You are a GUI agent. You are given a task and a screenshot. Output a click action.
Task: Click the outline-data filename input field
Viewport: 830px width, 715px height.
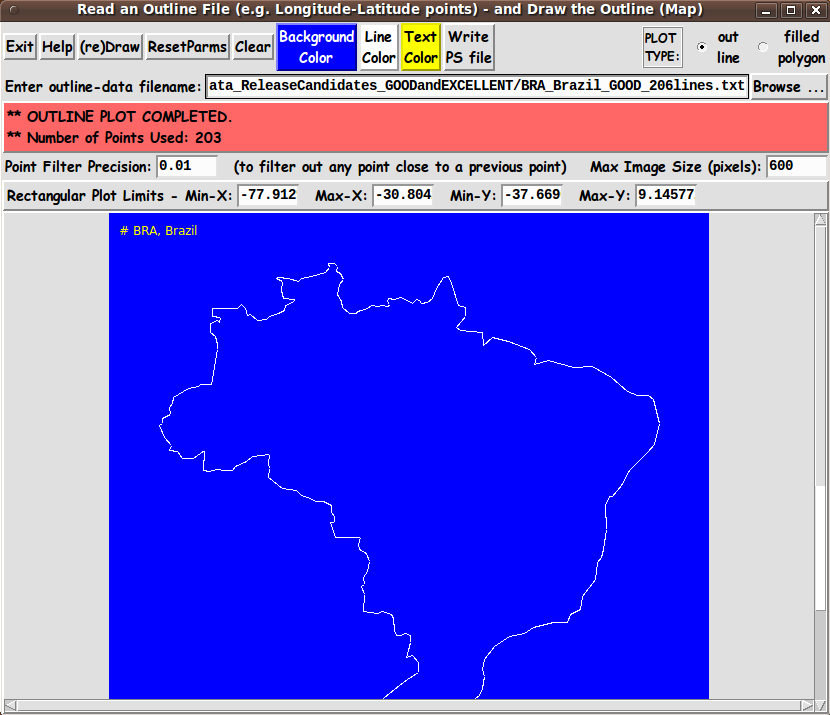476,86
